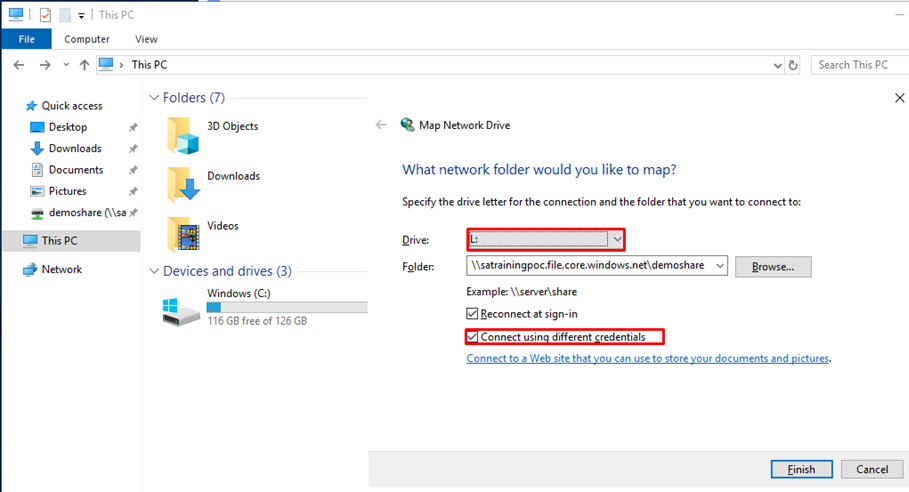Click the Back navigation arrow
This screenshot has height=492, width=909.
click(19, 65)
